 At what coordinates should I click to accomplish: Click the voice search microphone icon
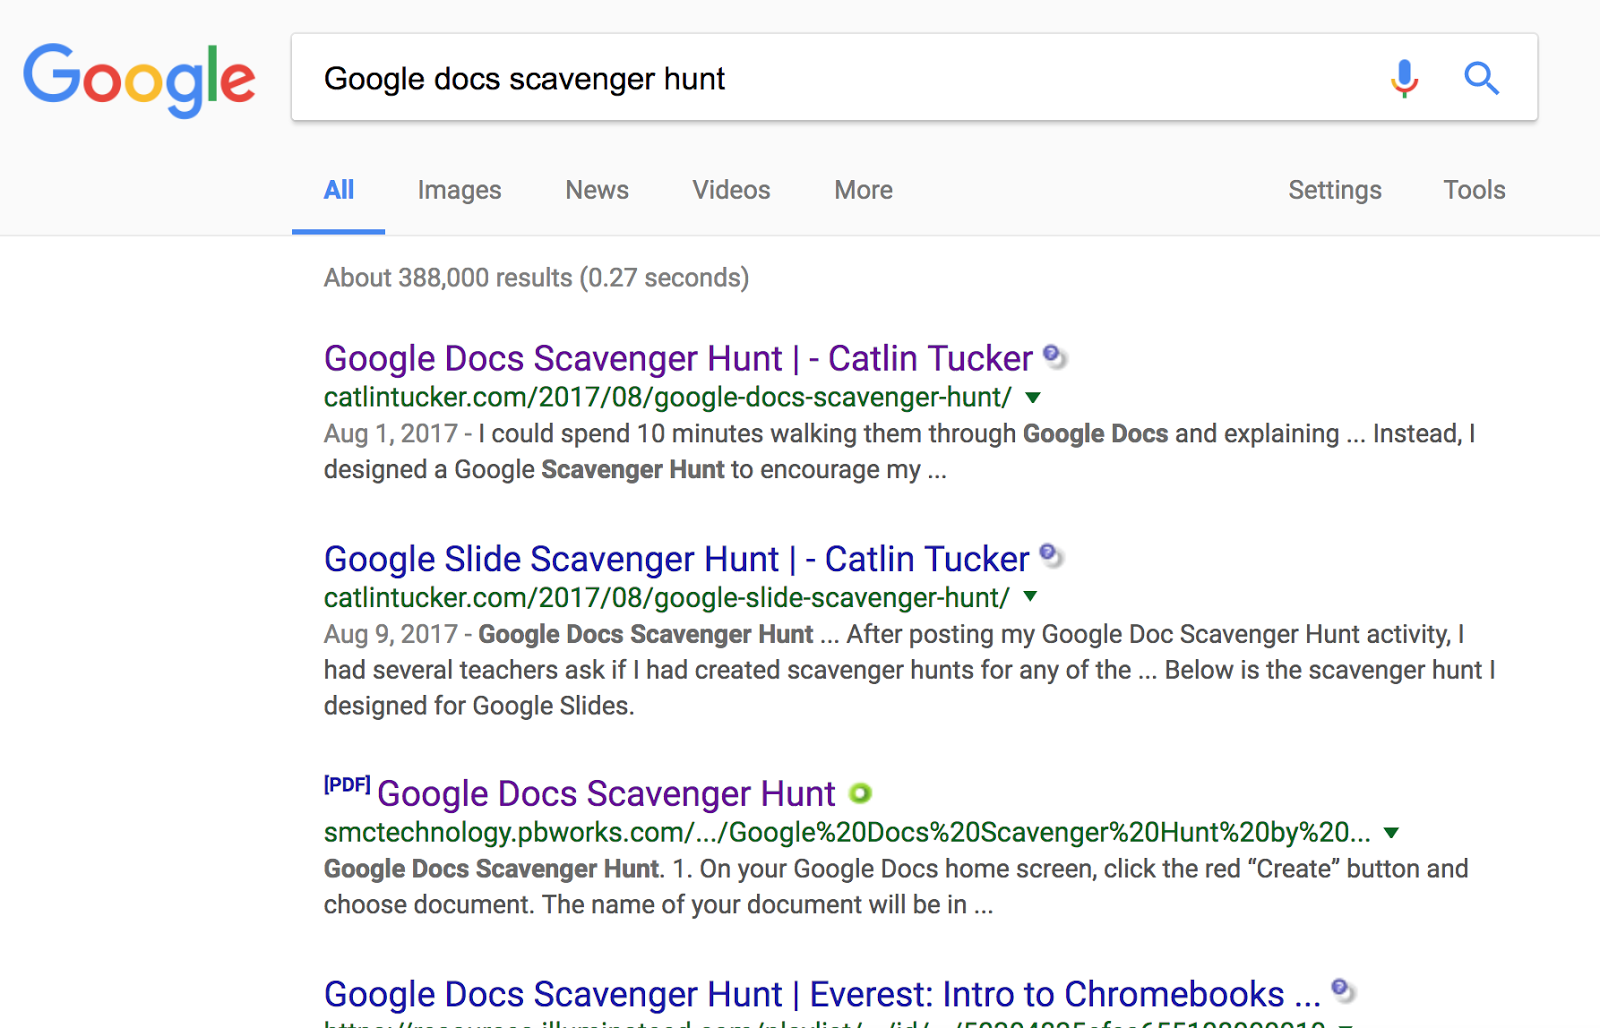tap(1404, 77)
